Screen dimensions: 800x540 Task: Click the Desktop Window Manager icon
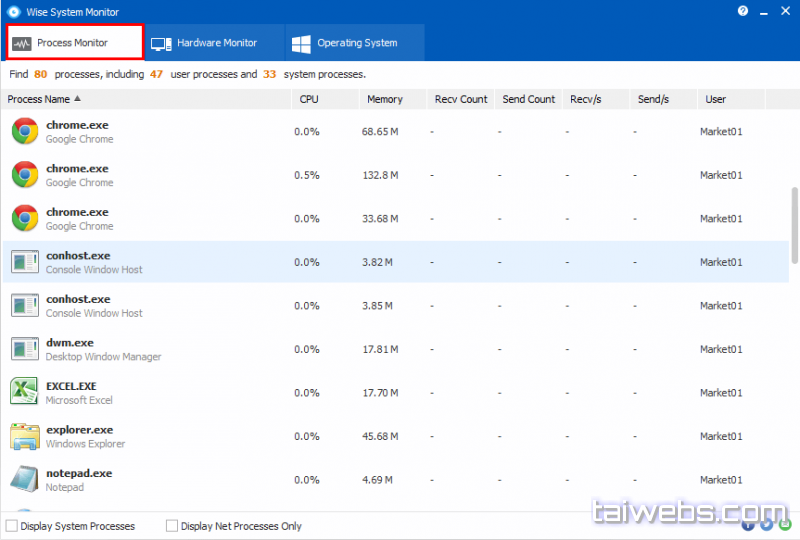[25, 349]
